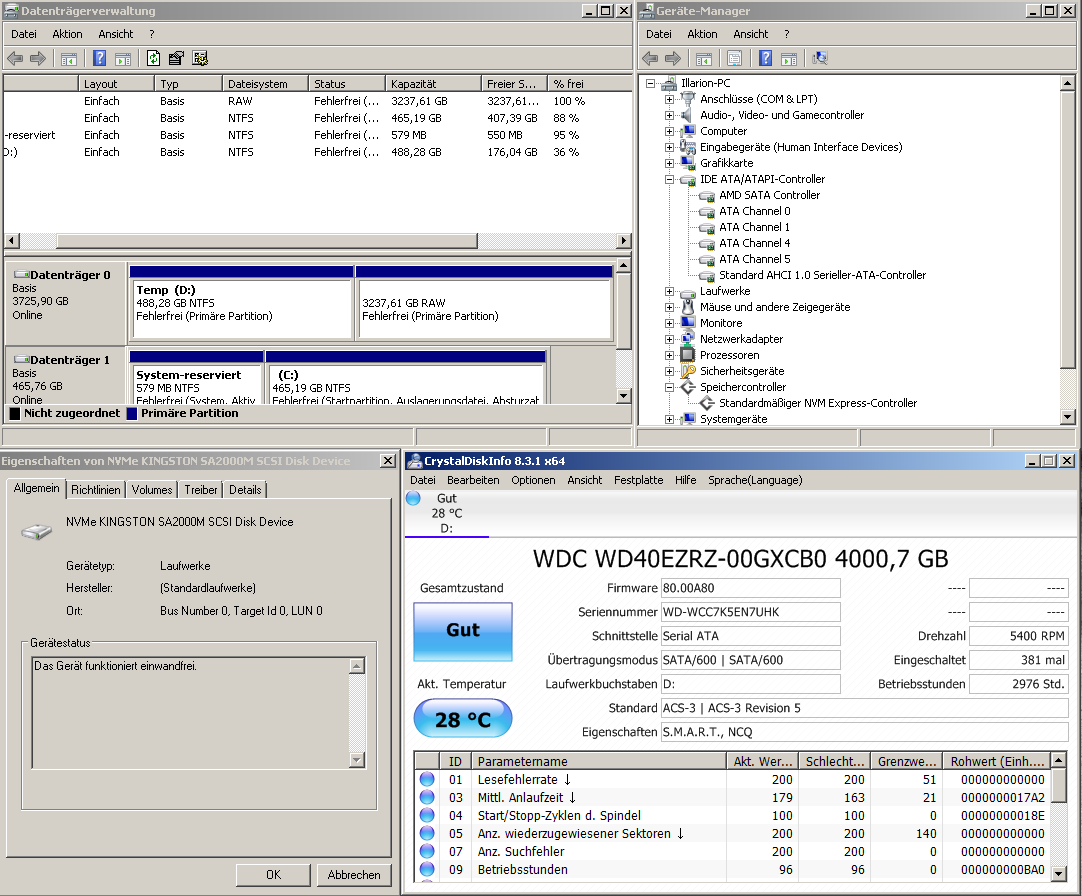Open Festplatte menu in CrystalDiskInfo
This screenshot has height=896, width=1082.
(638, 480)
